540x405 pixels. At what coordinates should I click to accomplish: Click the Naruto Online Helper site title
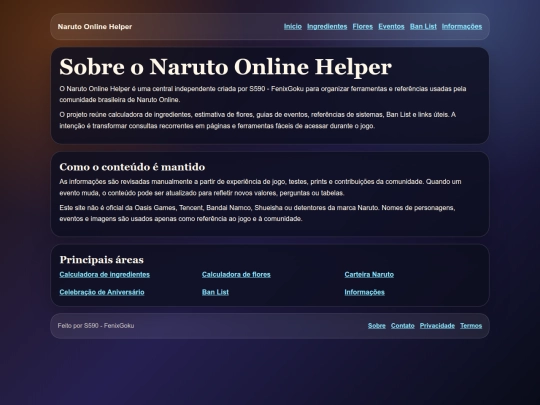coord(95,27)
